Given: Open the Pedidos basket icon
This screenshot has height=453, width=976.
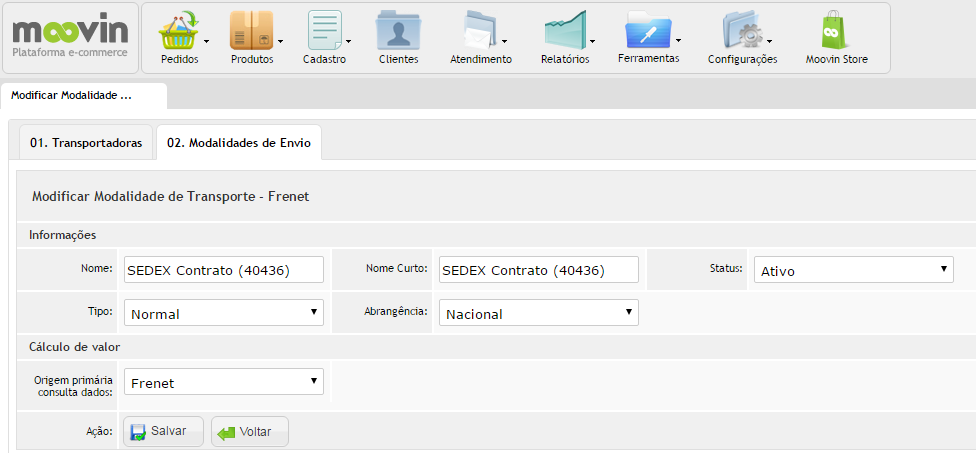Looking at the screenshot, I should point(179,31).
